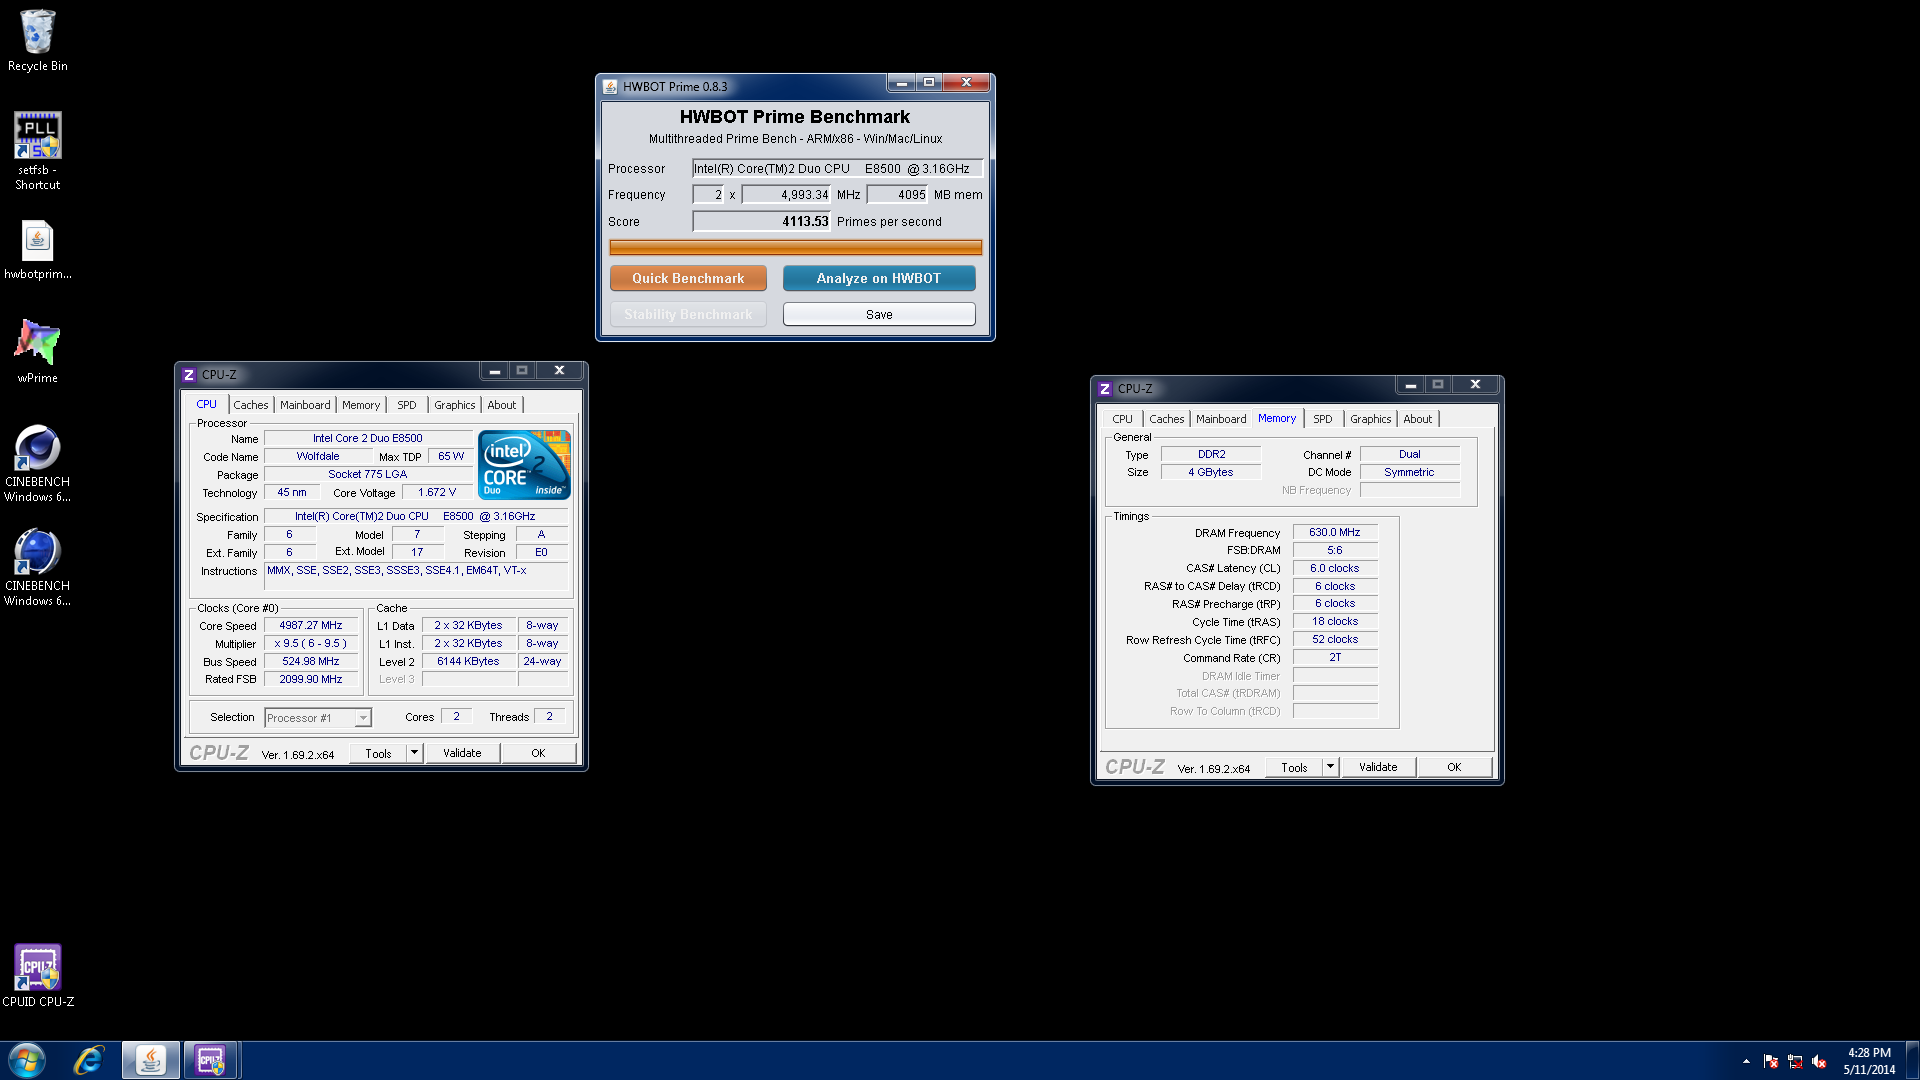Launch the setfsb shortcut icon

pos(38,150)
